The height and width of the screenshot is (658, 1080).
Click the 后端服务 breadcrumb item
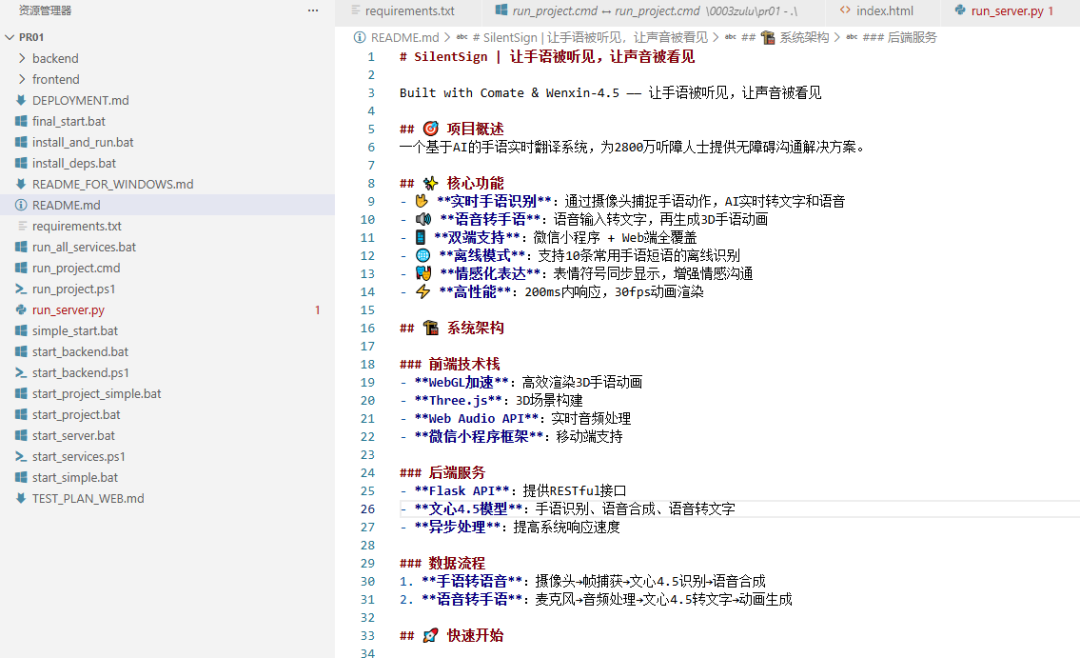click(x=911, y=37)
